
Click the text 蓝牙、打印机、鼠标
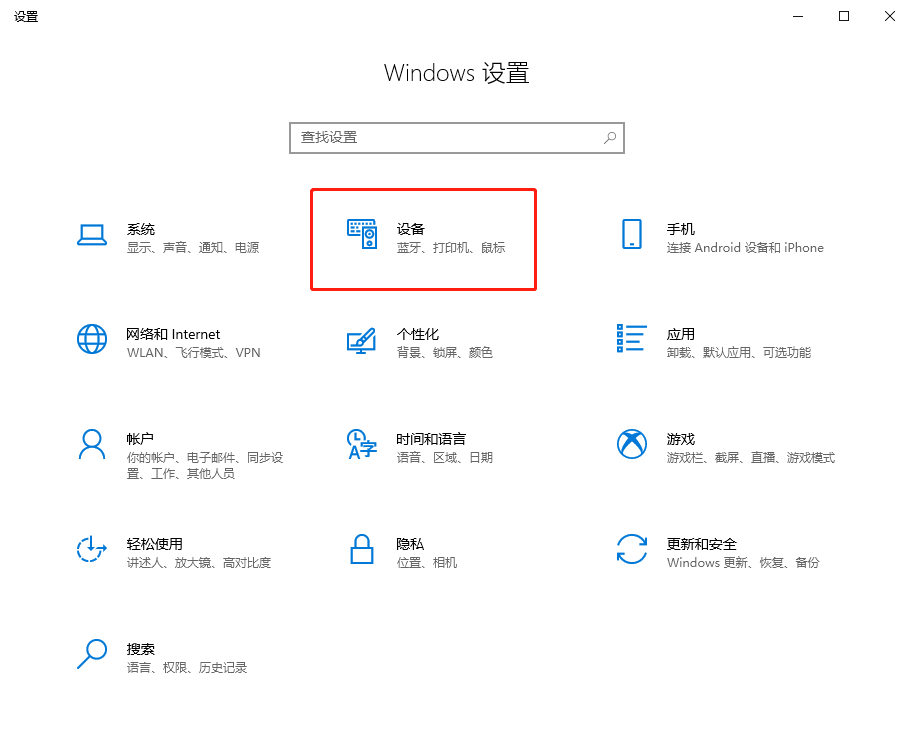click(x=451, y=247)
